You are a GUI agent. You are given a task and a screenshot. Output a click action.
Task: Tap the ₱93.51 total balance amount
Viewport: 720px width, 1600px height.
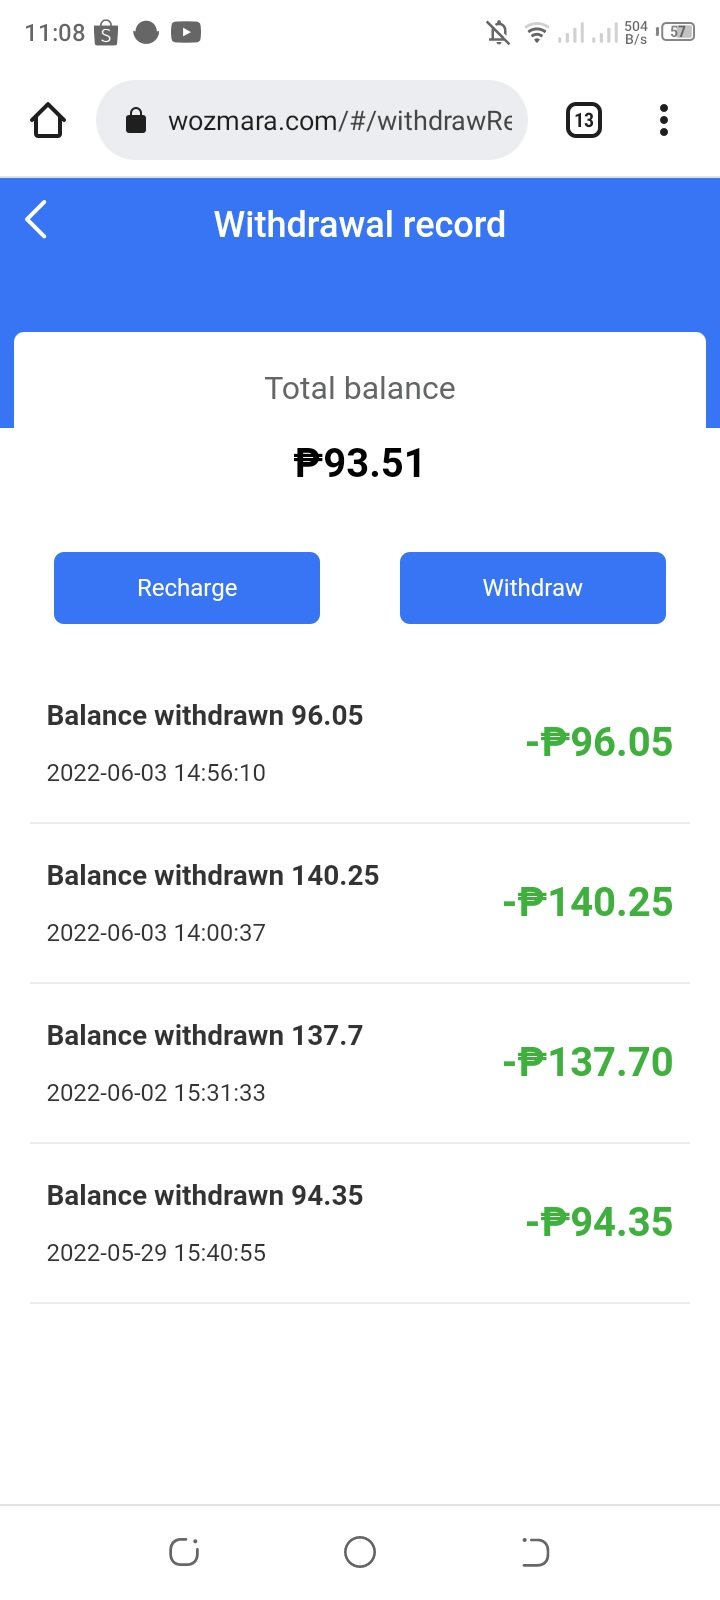[360, 463]
